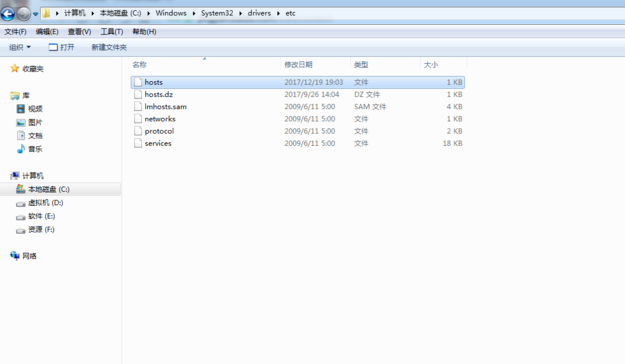Click the 资源 (F:) drive icon
625x364 pixels.
click(21, 230)
